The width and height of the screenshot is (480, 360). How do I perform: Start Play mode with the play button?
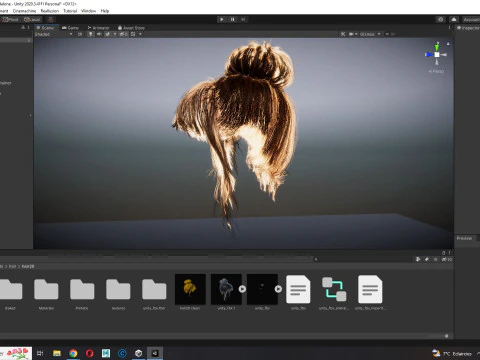pos(222,19)
